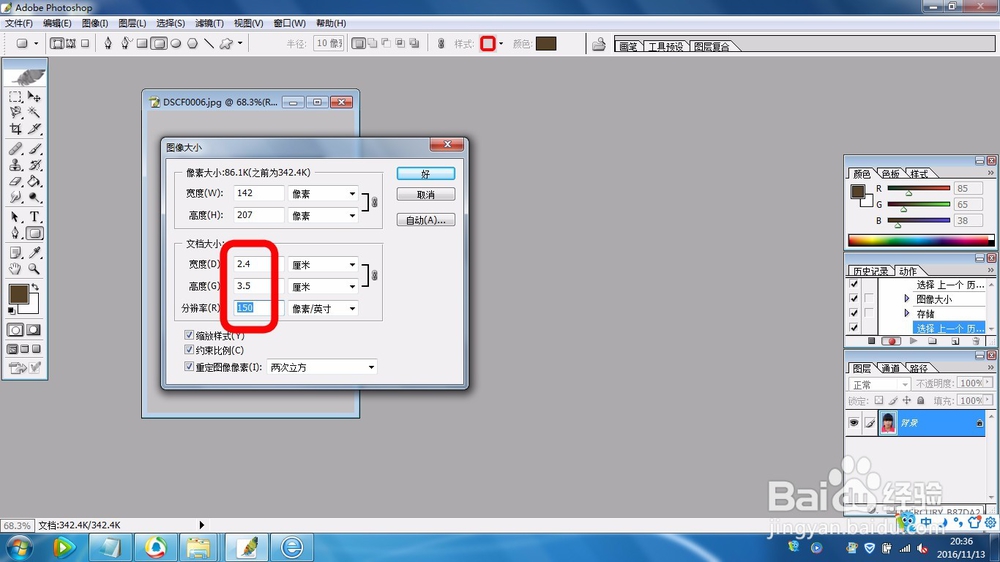Select the Move tool
Screen dimensions: 1000x562
pyautogui.click(x=34, y=97)
